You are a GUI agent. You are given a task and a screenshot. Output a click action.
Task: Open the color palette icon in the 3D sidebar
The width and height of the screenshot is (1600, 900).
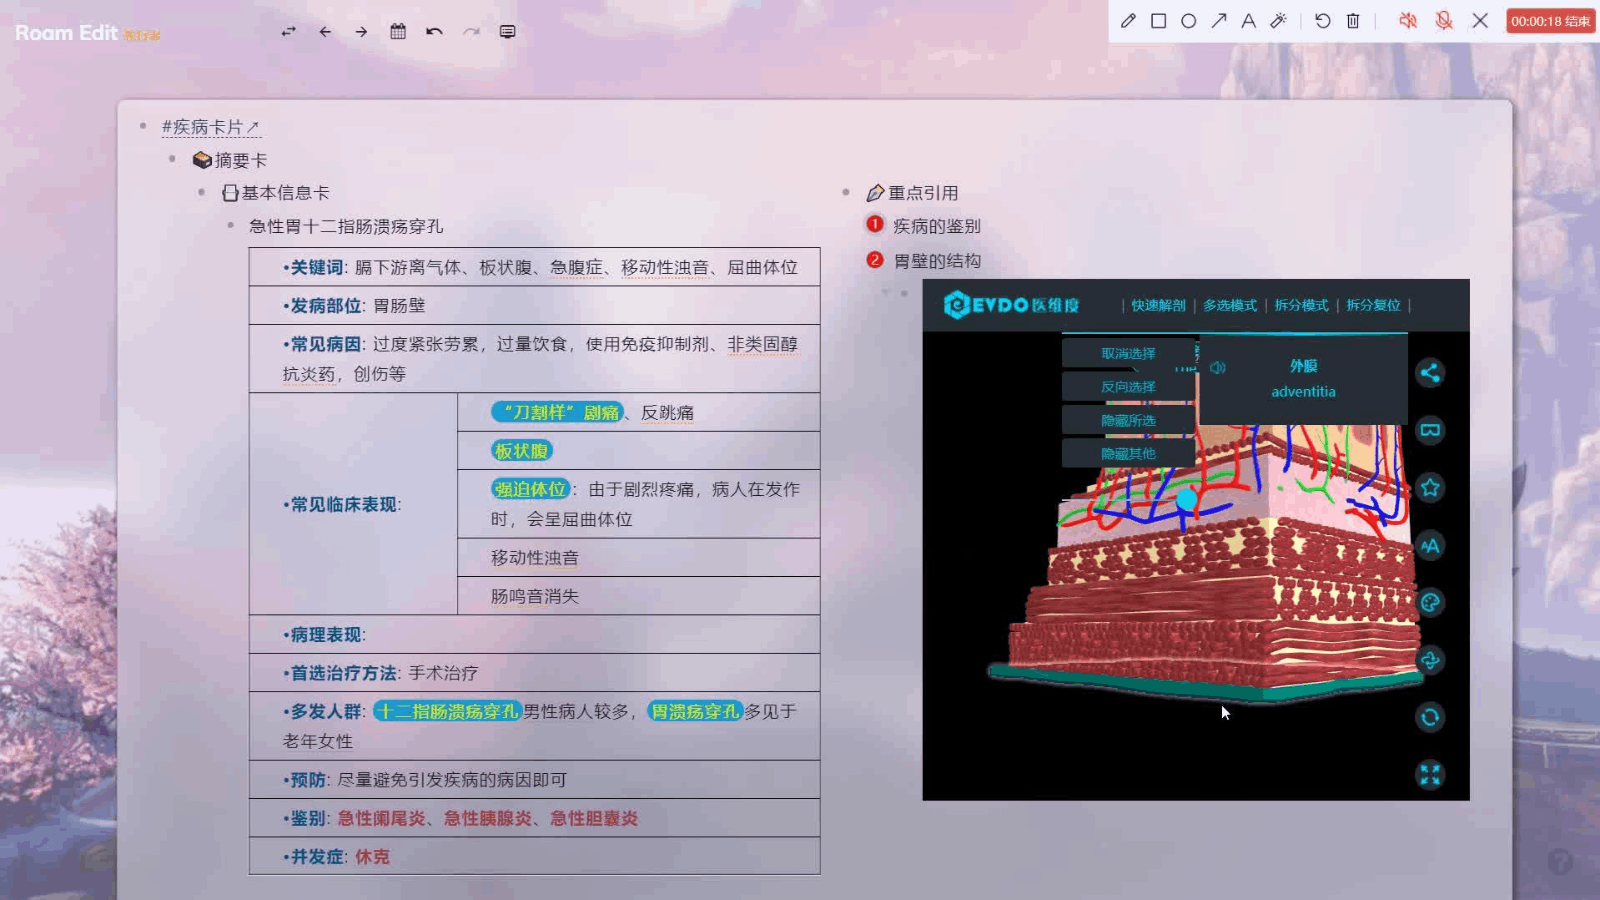pos(1431,603)
